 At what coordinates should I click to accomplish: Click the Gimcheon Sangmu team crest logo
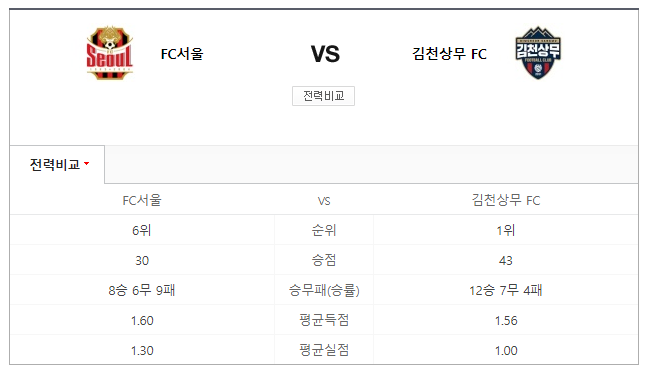pyautogui.click(x=538, y=53)
